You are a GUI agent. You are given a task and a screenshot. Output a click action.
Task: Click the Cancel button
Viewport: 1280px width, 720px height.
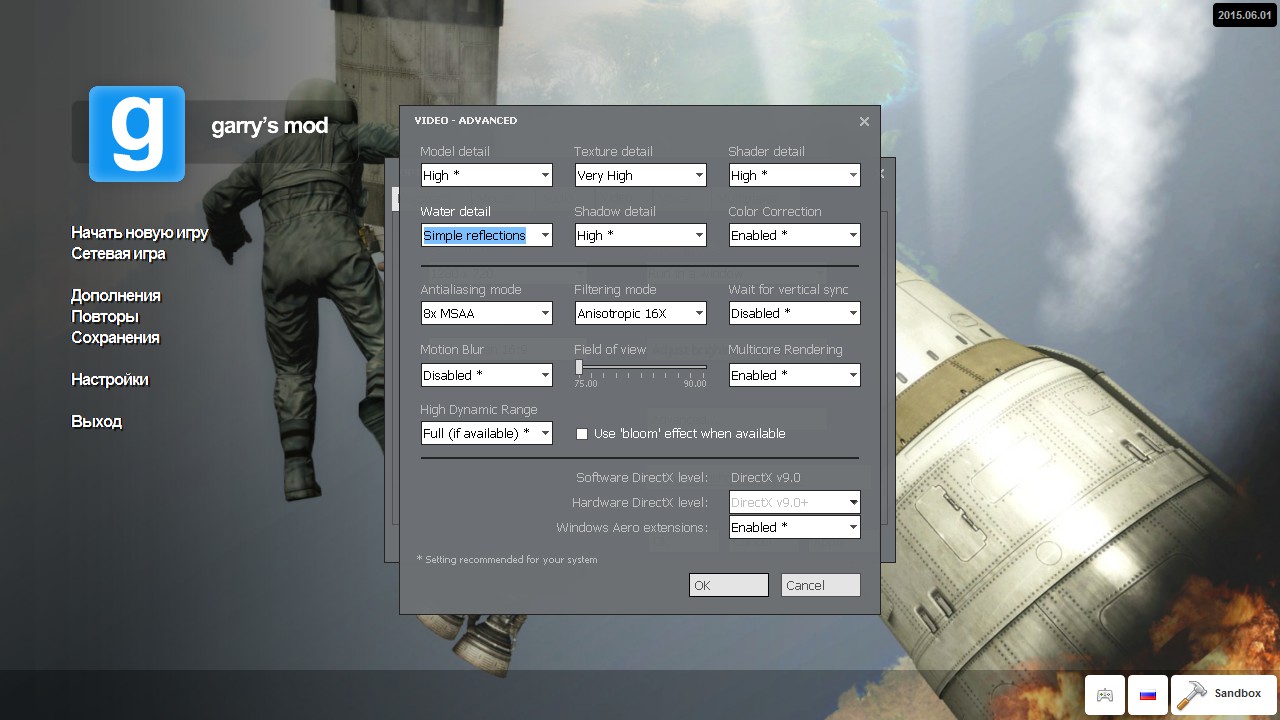pos(820,585)
